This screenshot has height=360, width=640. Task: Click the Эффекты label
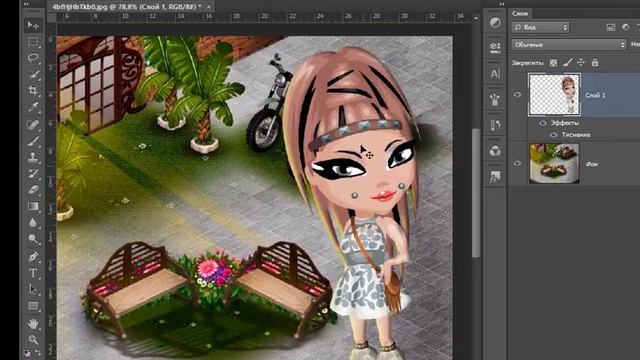coord(565,123)
